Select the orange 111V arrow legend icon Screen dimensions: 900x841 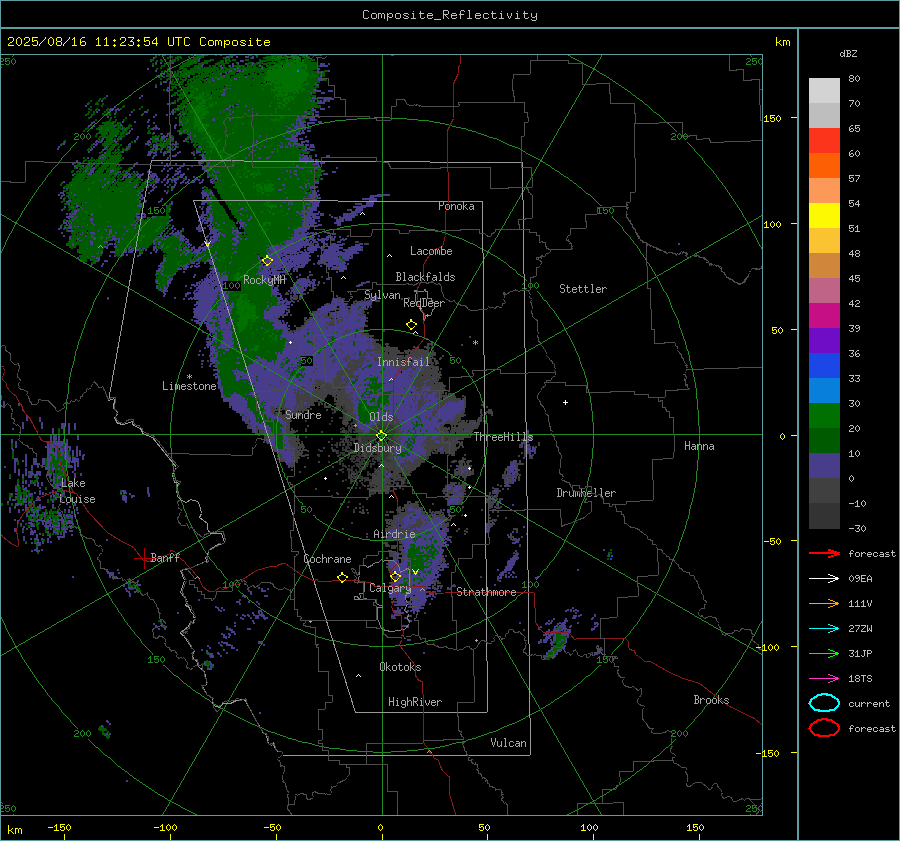(824, 603)
